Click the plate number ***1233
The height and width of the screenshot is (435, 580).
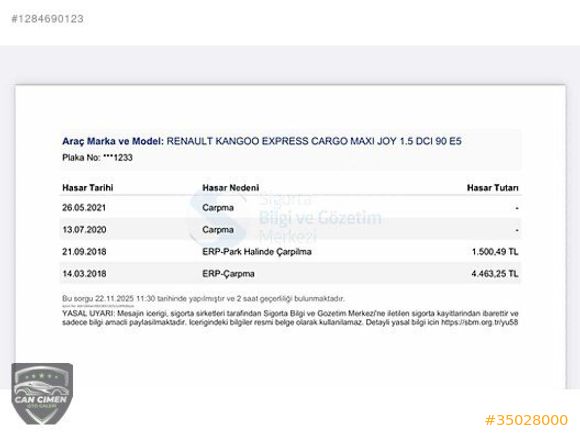coord(118,158)
